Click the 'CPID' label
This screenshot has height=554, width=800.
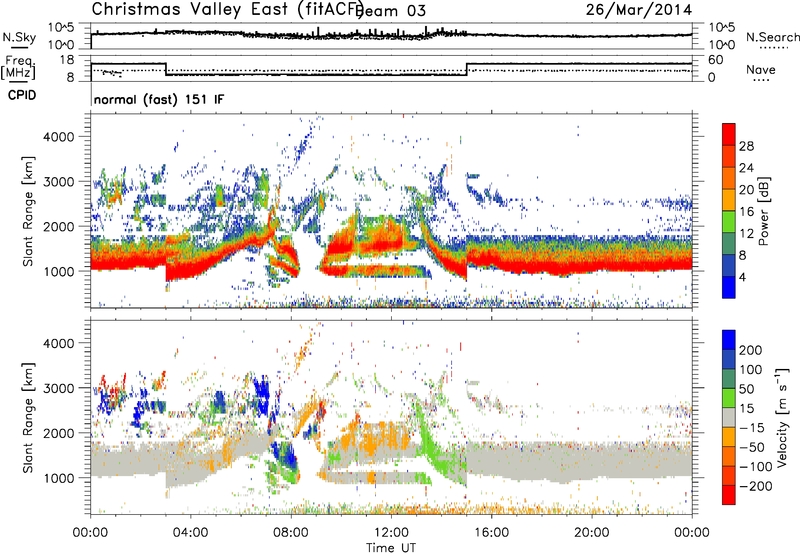pos(22,95)
